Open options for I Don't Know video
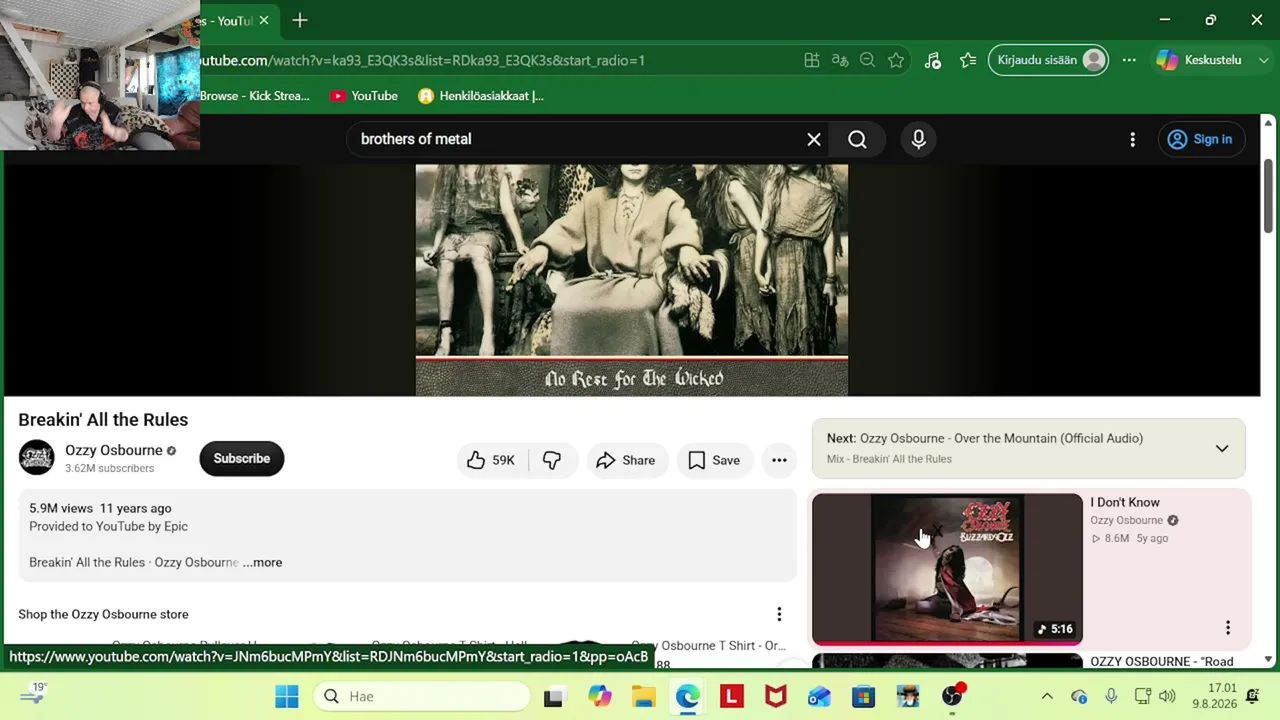The width and height of the screenshot is (1280, 720). tap(1228, 628)
